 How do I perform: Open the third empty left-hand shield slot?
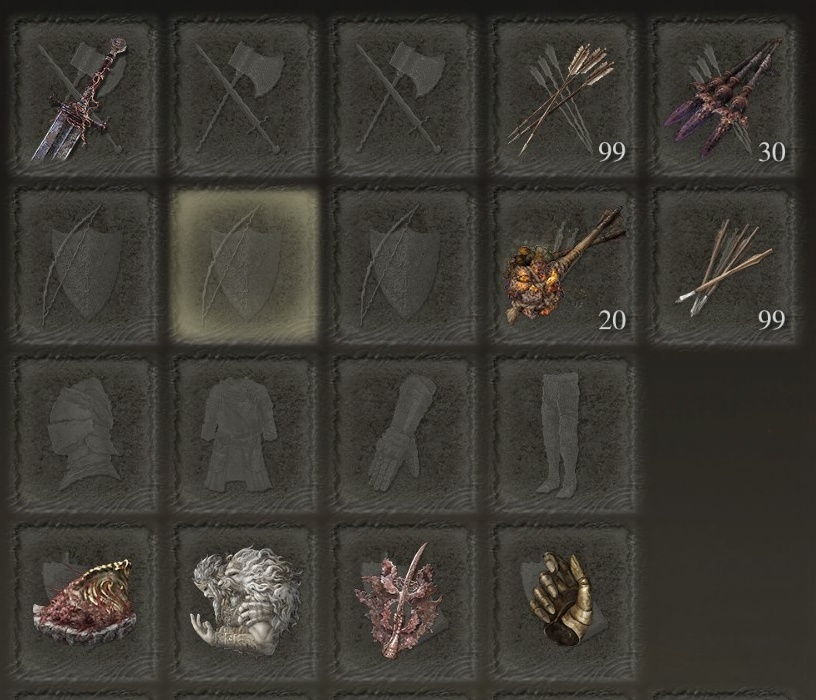(x=404, y=265)
